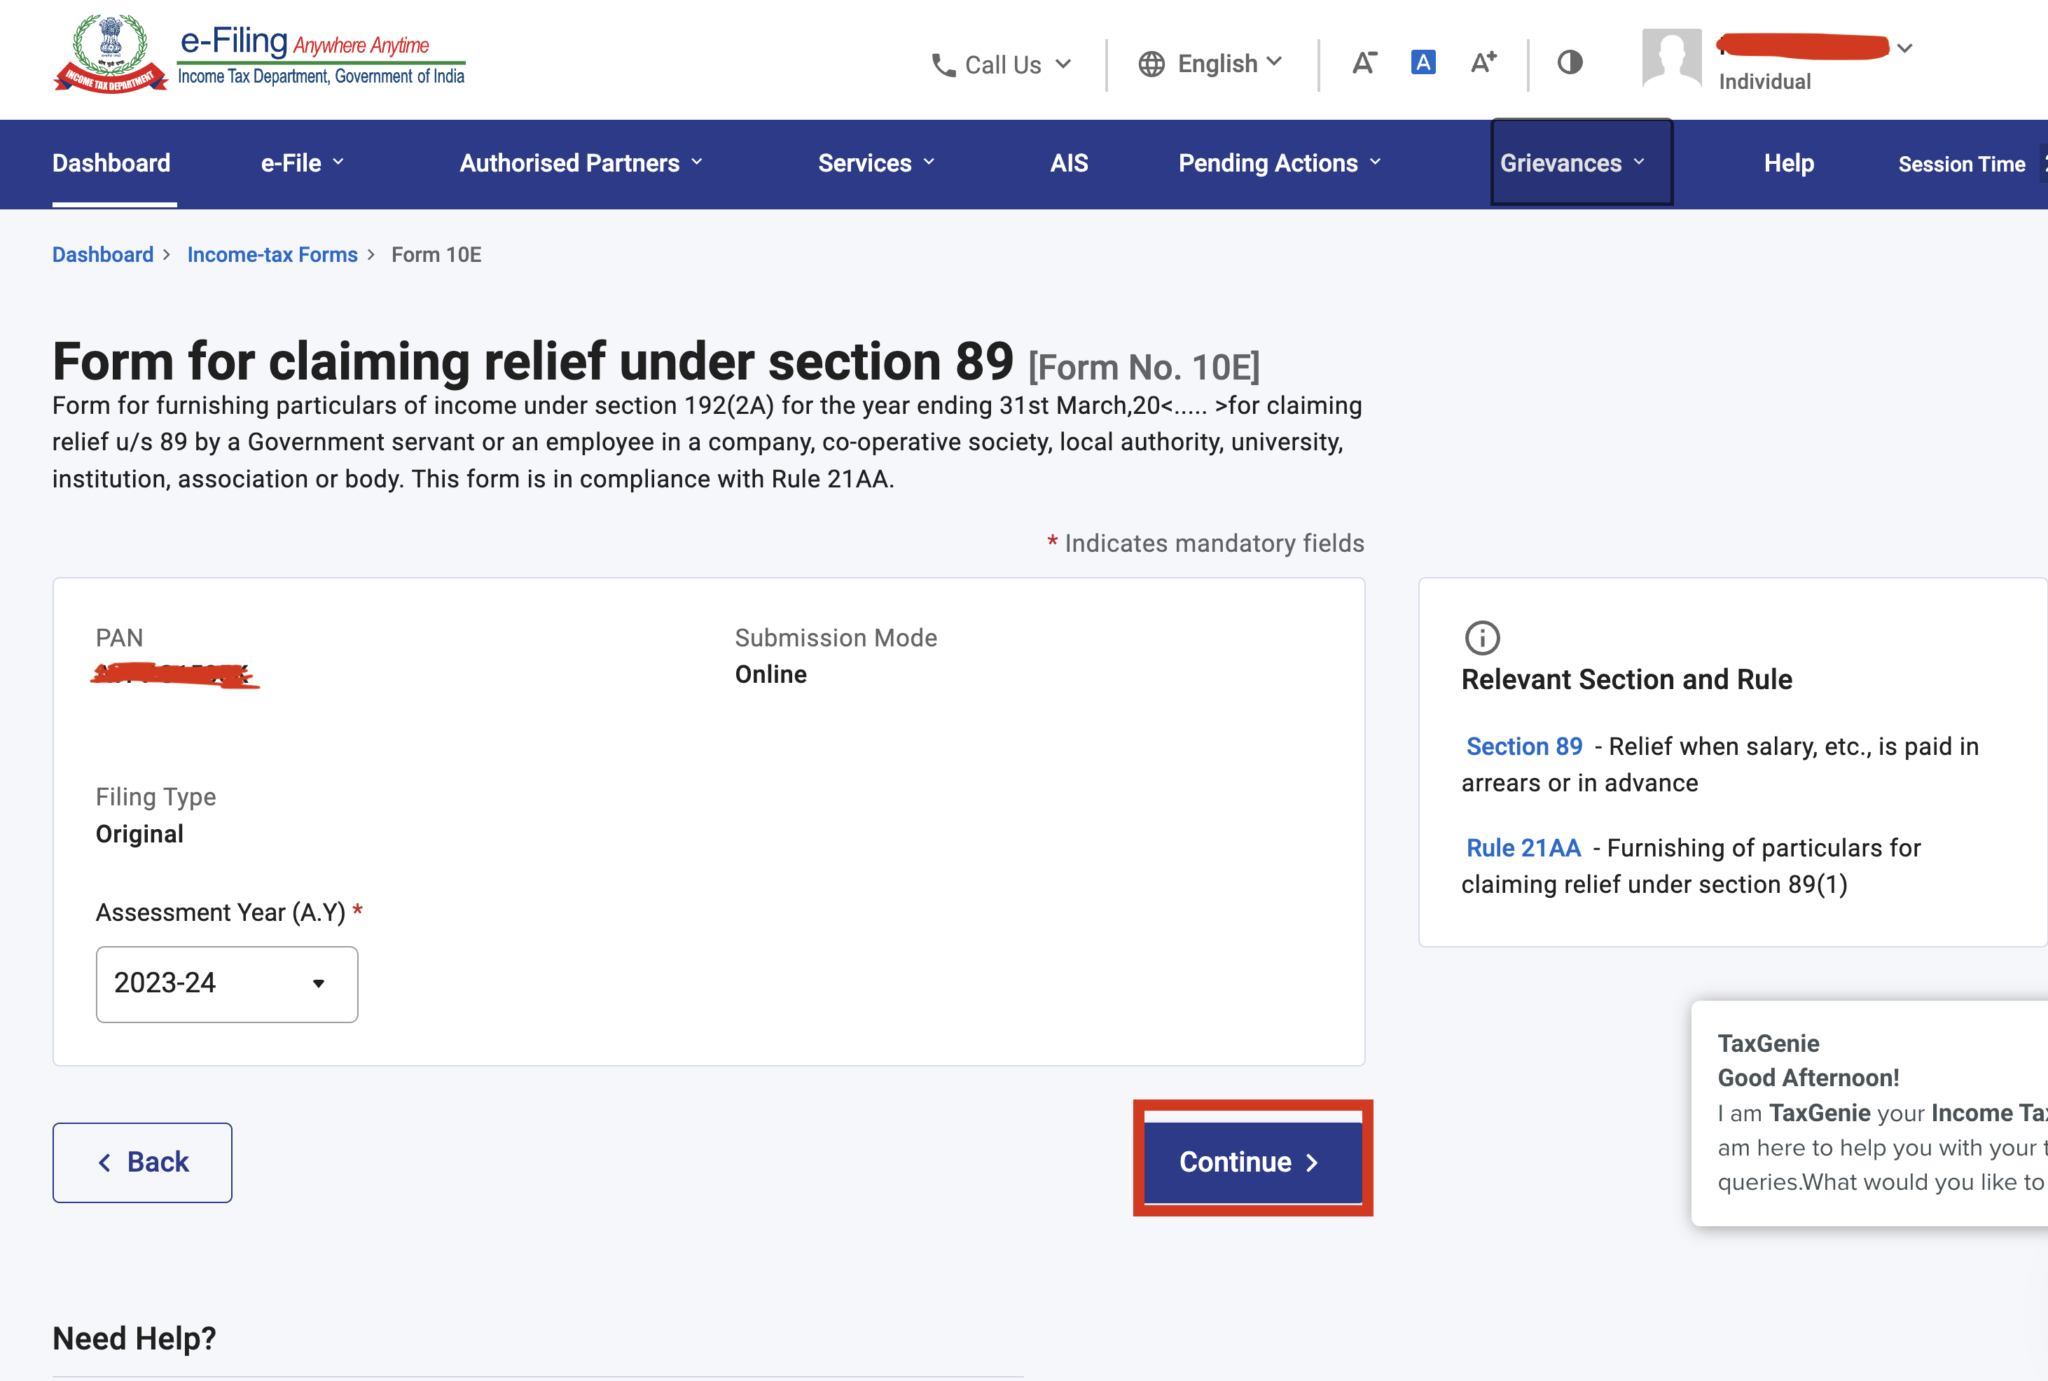Open the Section 89 link
Image resolution: width=2048 pixels, height=1381 pixels.
pyautogui.click(x=1522, y=746)
